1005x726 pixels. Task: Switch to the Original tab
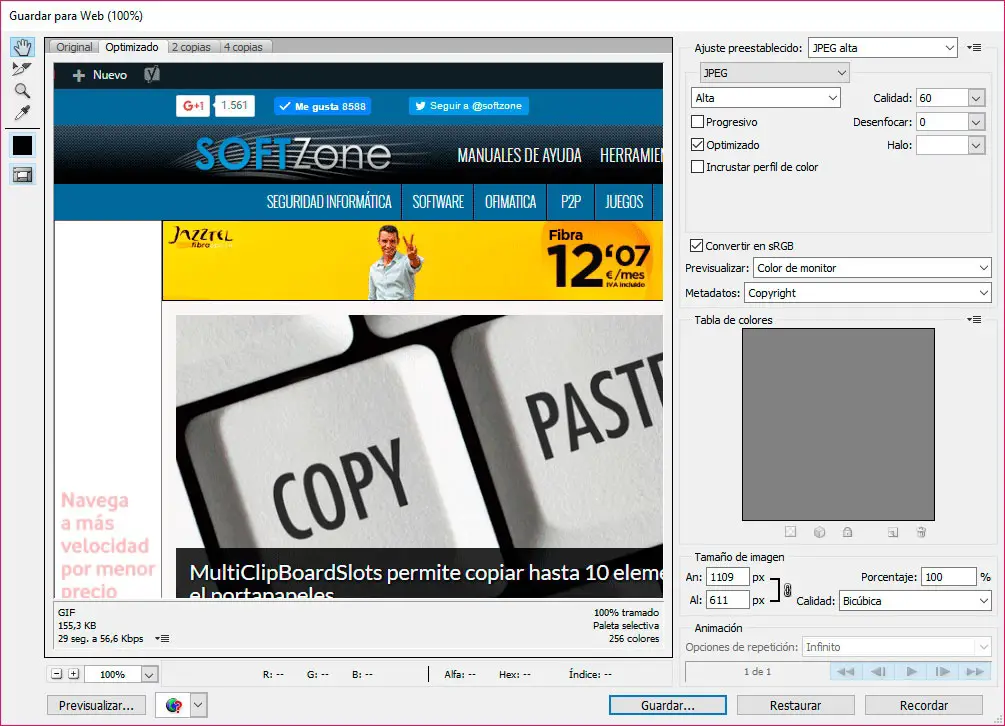tap(74, 47)
